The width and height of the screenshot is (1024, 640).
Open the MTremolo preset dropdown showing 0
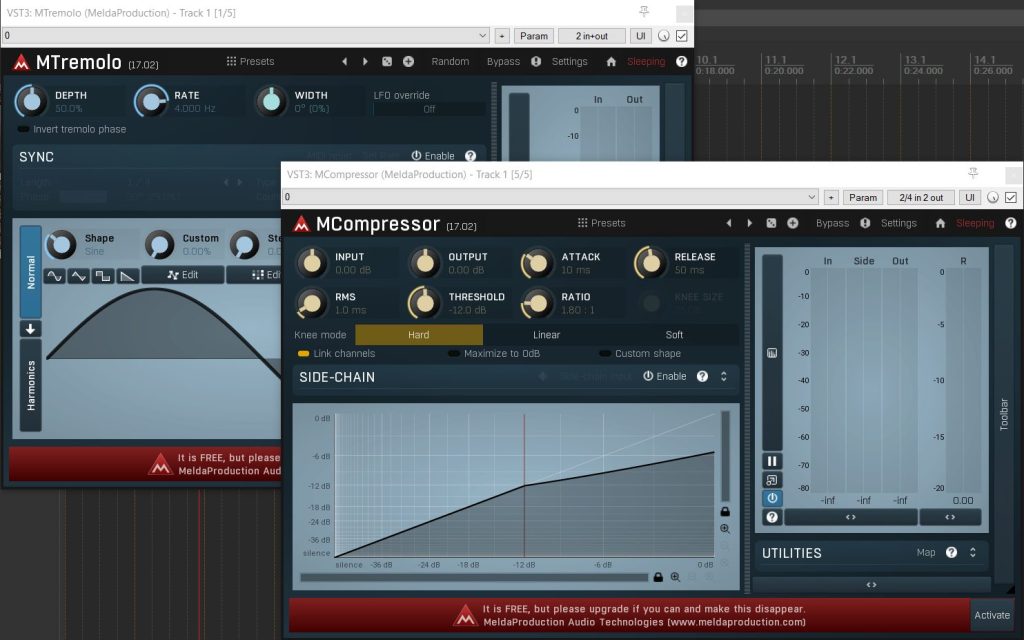(246, 36)
